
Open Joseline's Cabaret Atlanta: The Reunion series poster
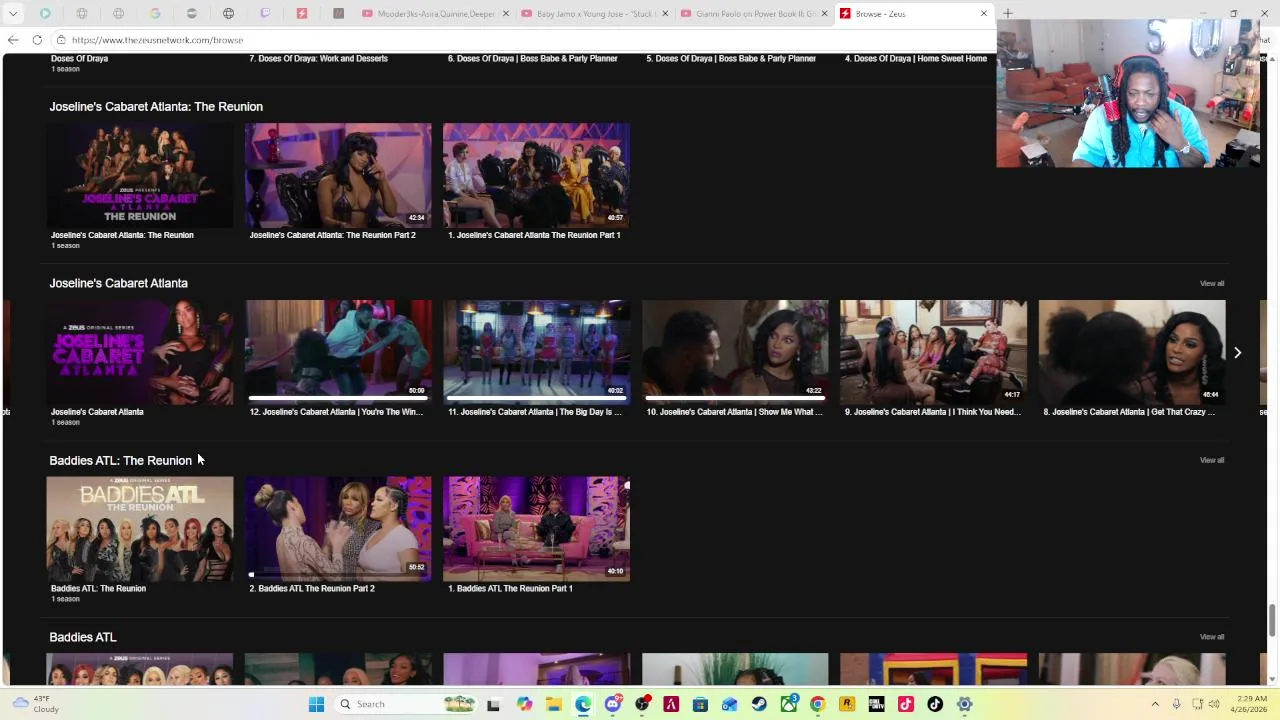(x=140, y=176)
